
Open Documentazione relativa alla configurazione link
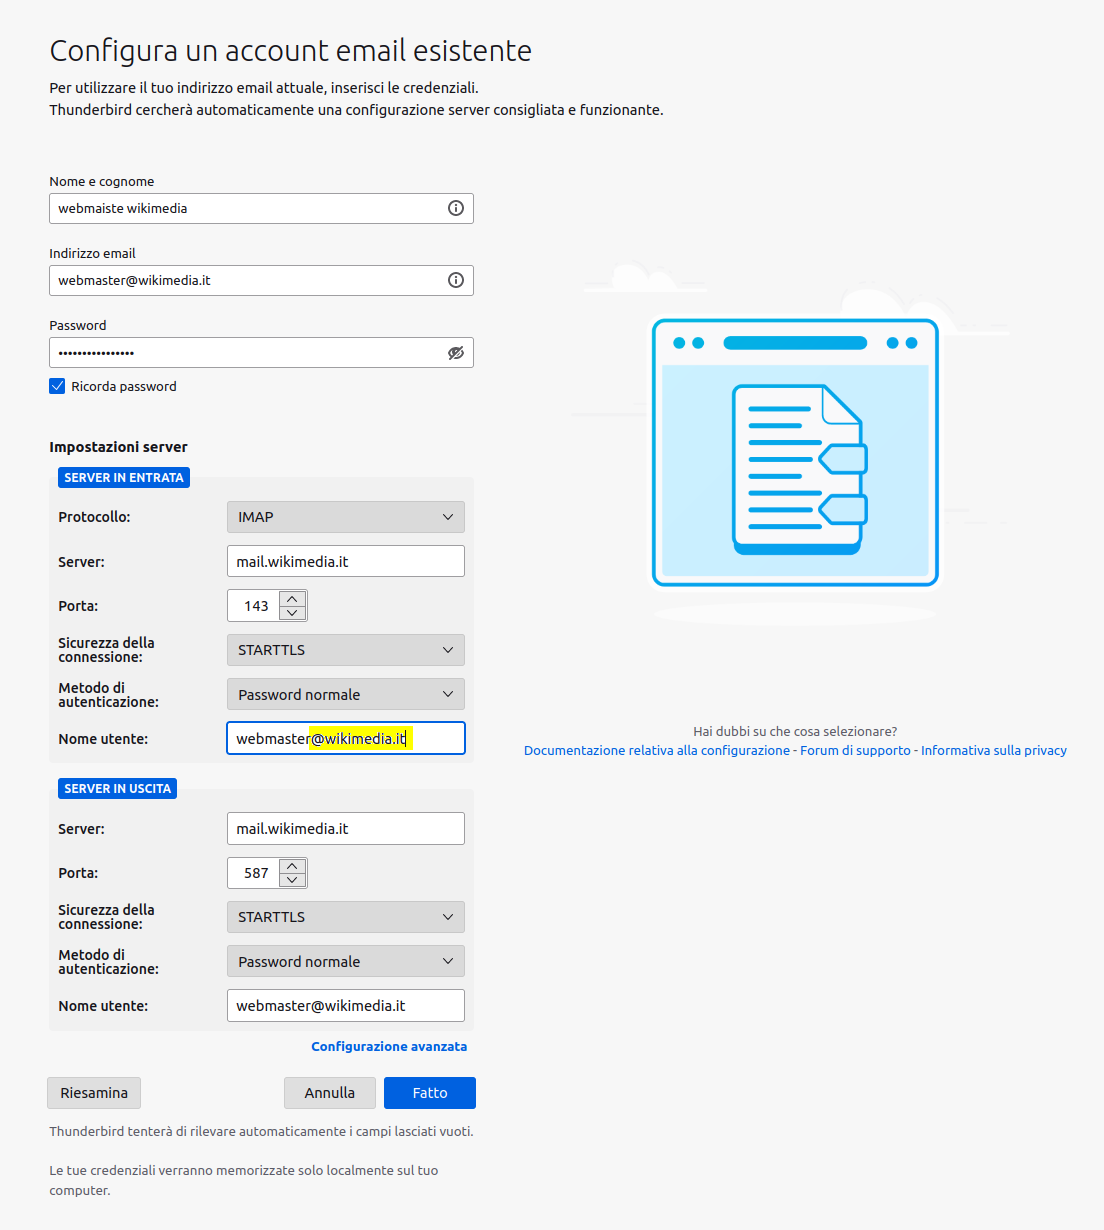656,750
